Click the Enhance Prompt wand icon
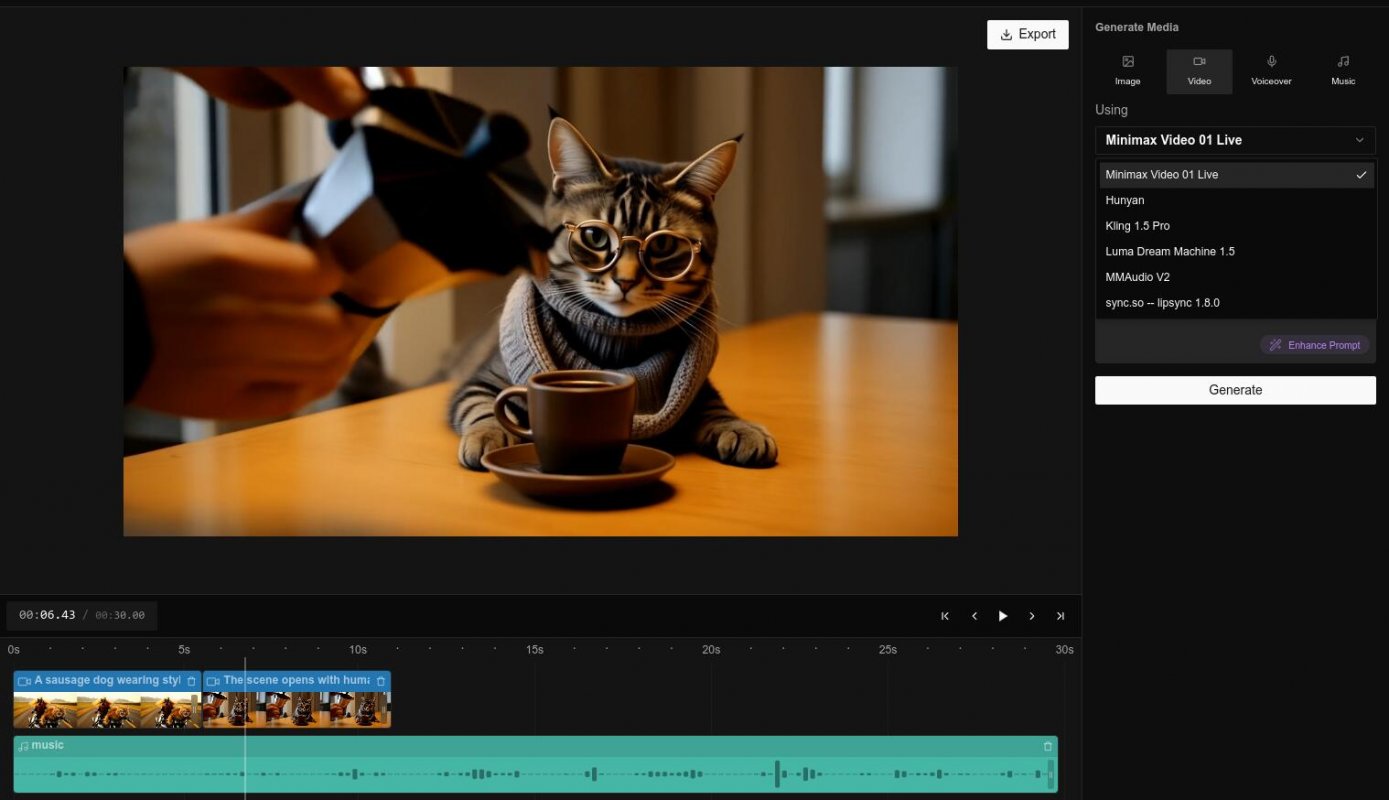1389x800 pixels. click(x=1275, y=344)
